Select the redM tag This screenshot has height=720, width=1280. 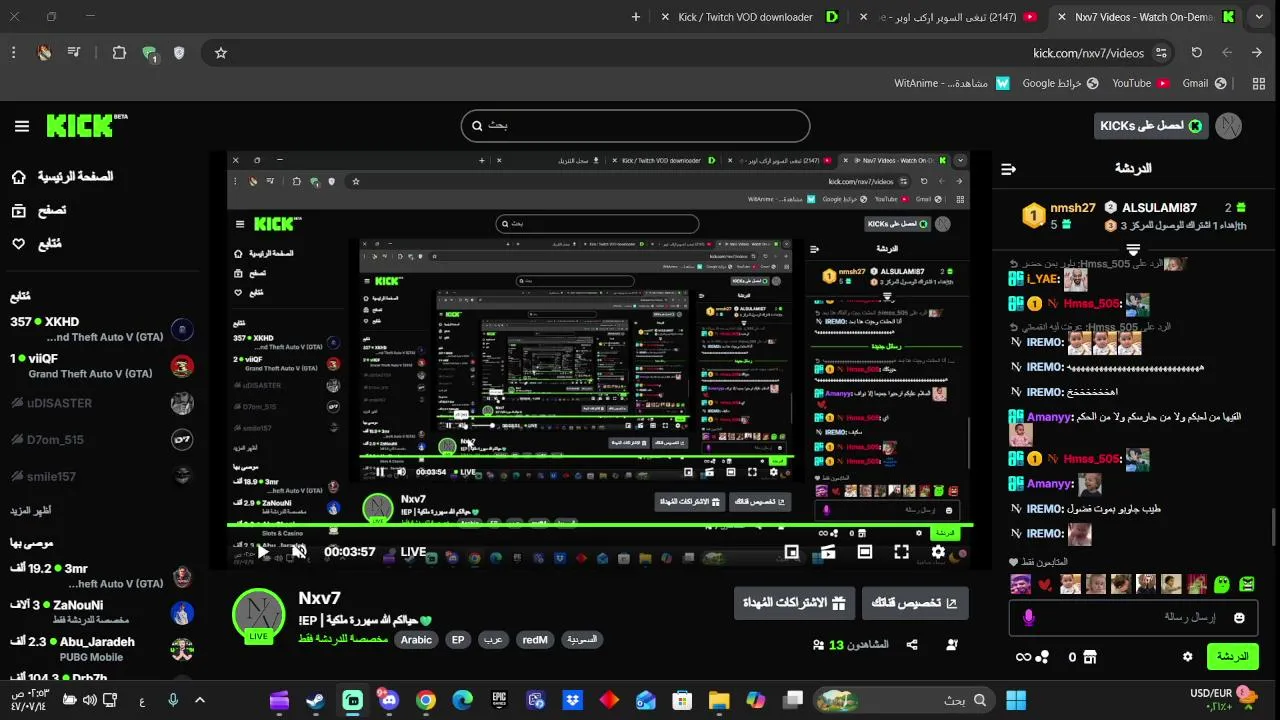535,640
